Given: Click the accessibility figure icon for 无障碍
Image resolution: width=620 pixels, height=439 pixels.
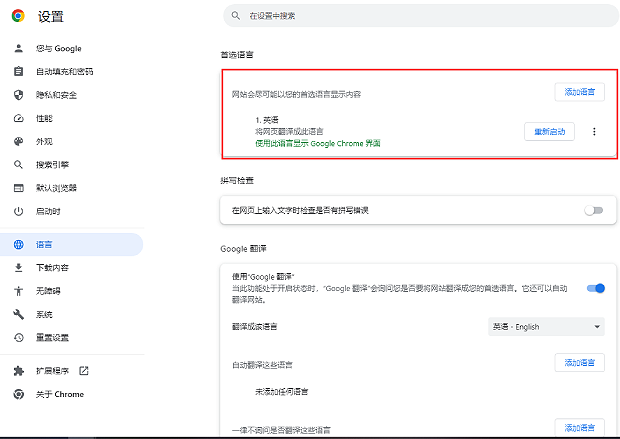Looking at the screenshot, I should (18, 291).
